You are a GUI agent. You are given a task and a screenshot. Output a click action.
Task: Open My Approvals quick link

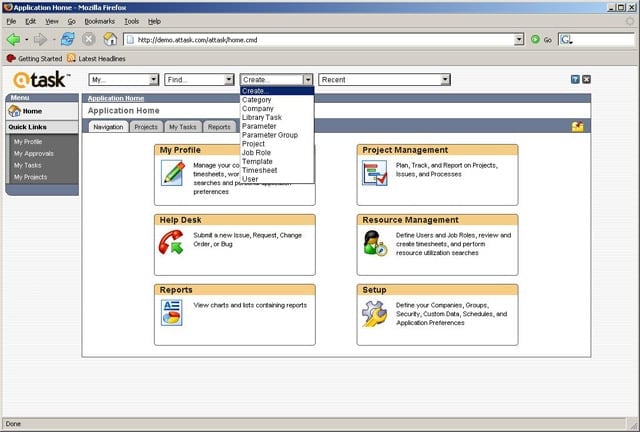pyautogui.click(x=33, y=154)
